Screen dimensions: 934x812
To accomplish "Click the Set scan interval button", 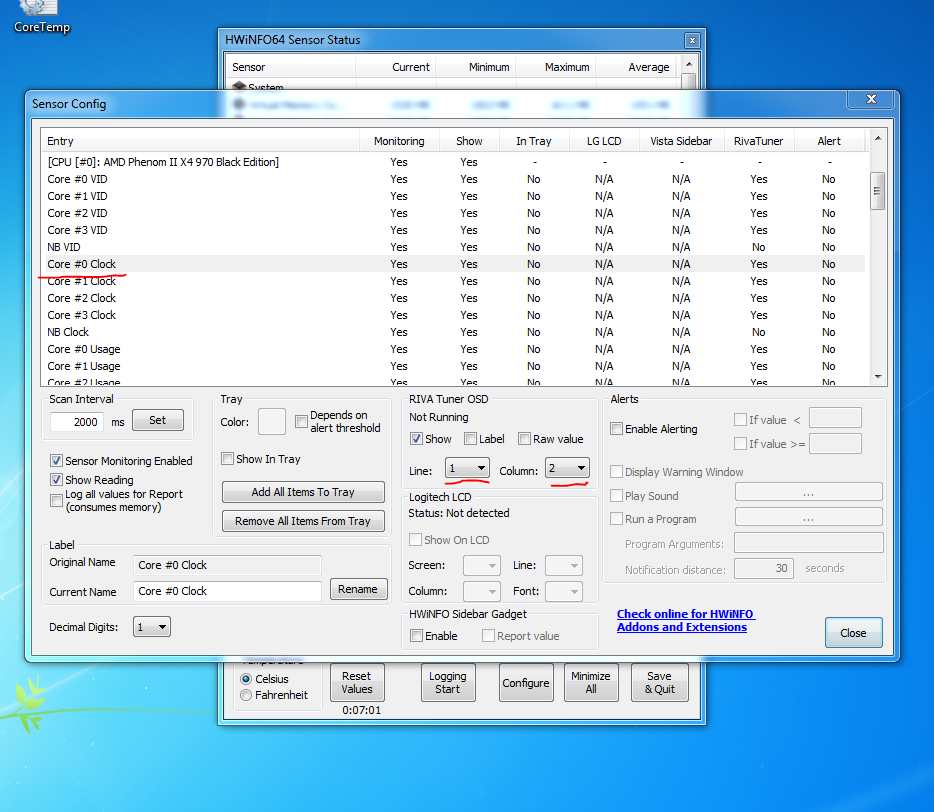I will pos(158,420).
